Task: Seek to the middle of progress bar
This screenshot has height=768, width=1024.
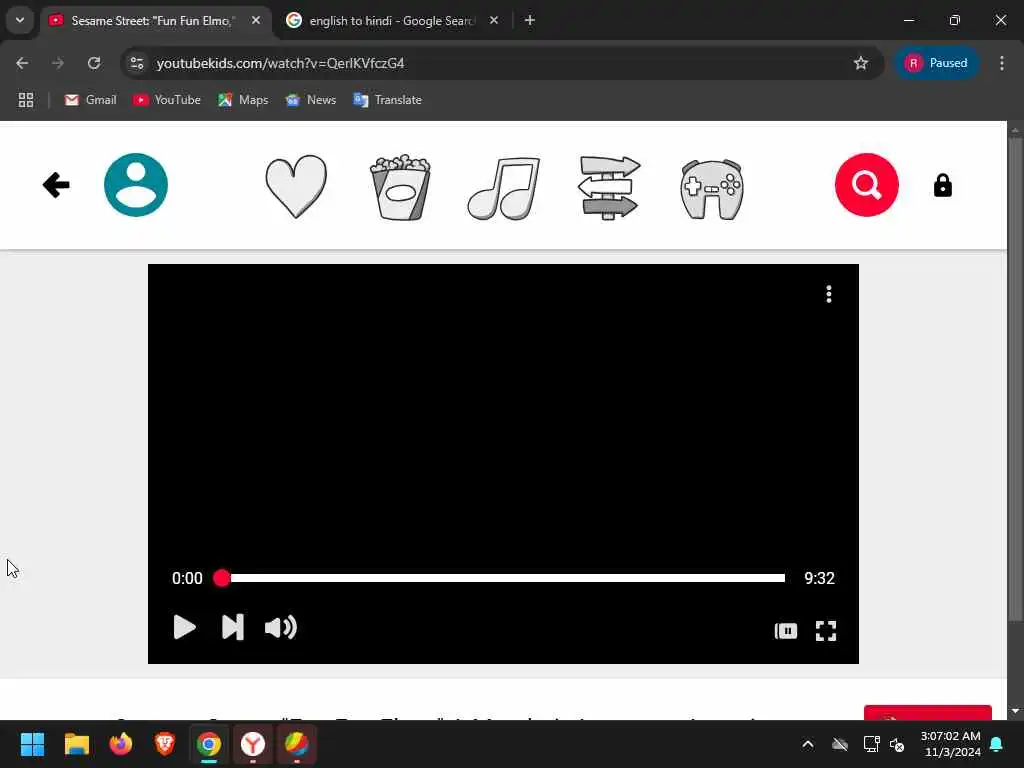Action: coord(503,578)
